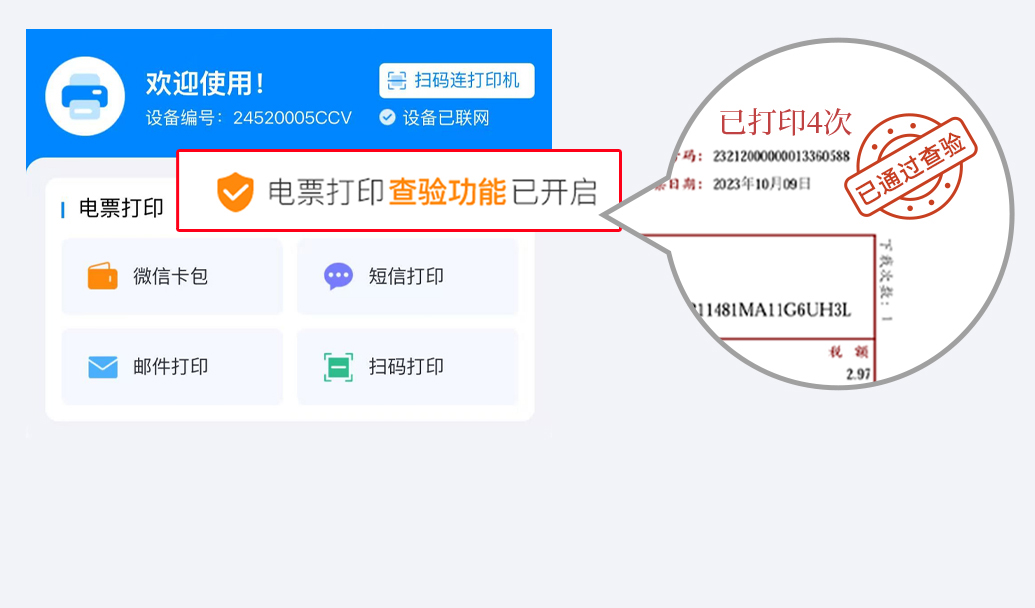This screenshot has width=1035, height=608.
Task: Click the 设备已联网 status label
Action: click(x=446, y=118)
